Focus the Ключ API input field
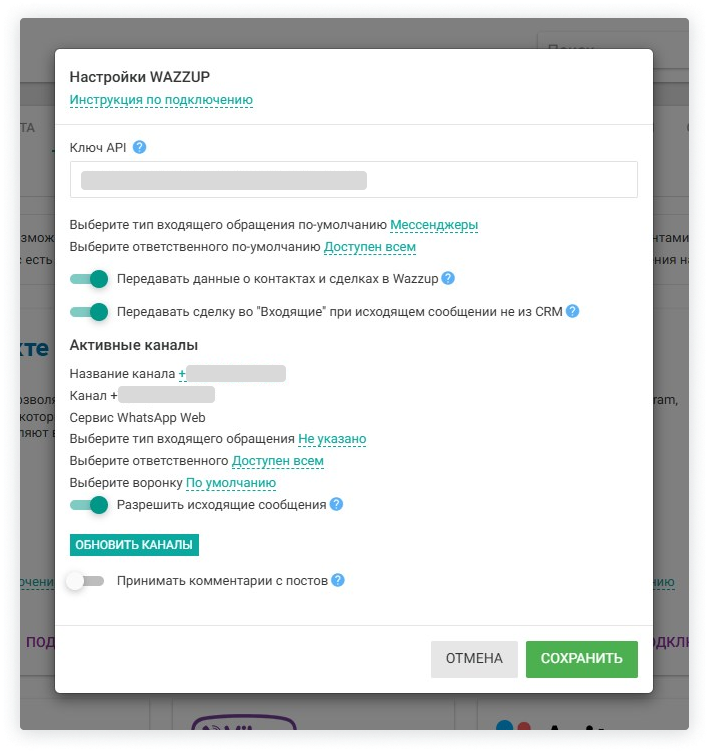709x752 pixels. [x=353, y=180]
